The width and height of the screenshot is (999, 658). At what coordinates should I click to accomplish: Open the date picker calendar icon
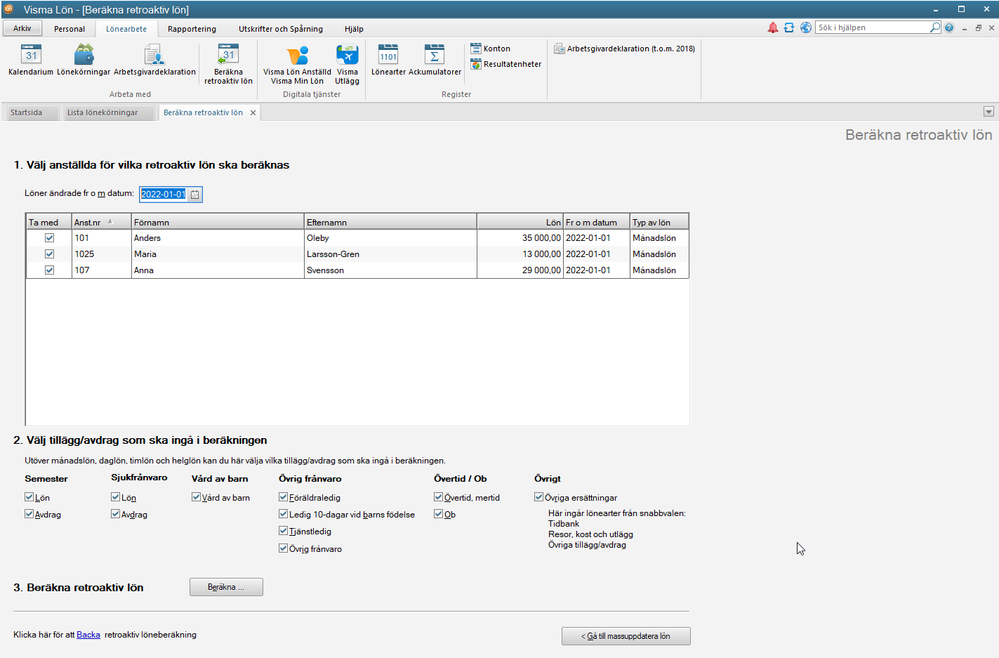coord(195,194)
